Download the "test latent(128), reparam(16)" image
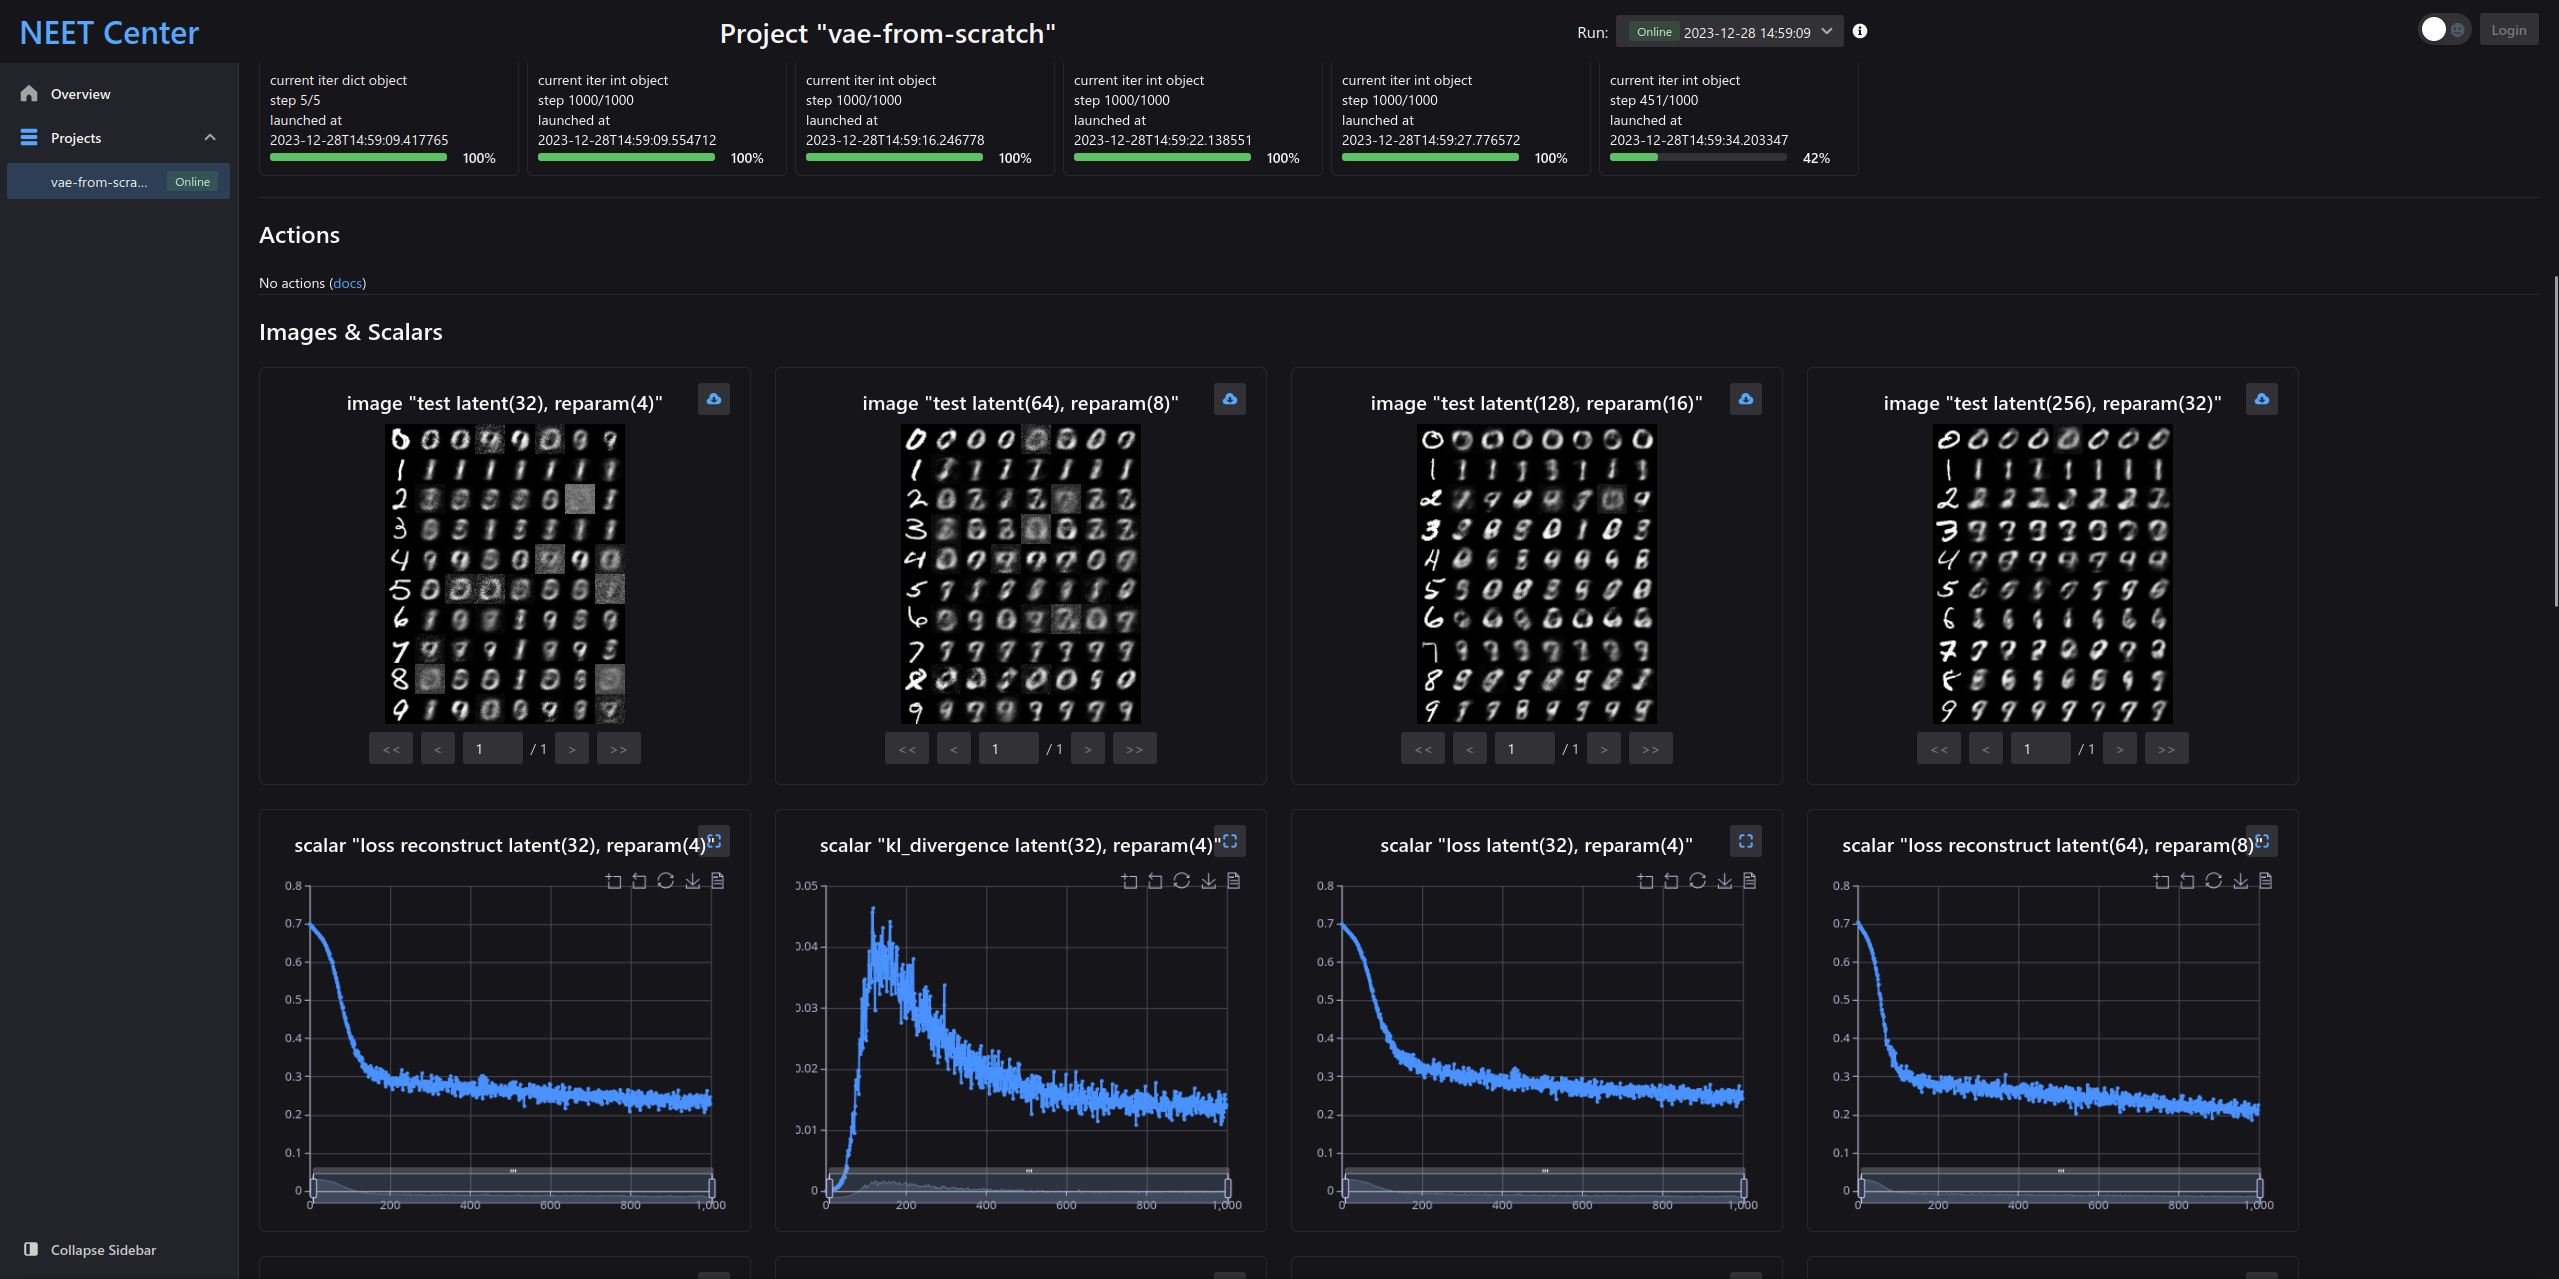 pyautogui.click(x=1746, y=399)
